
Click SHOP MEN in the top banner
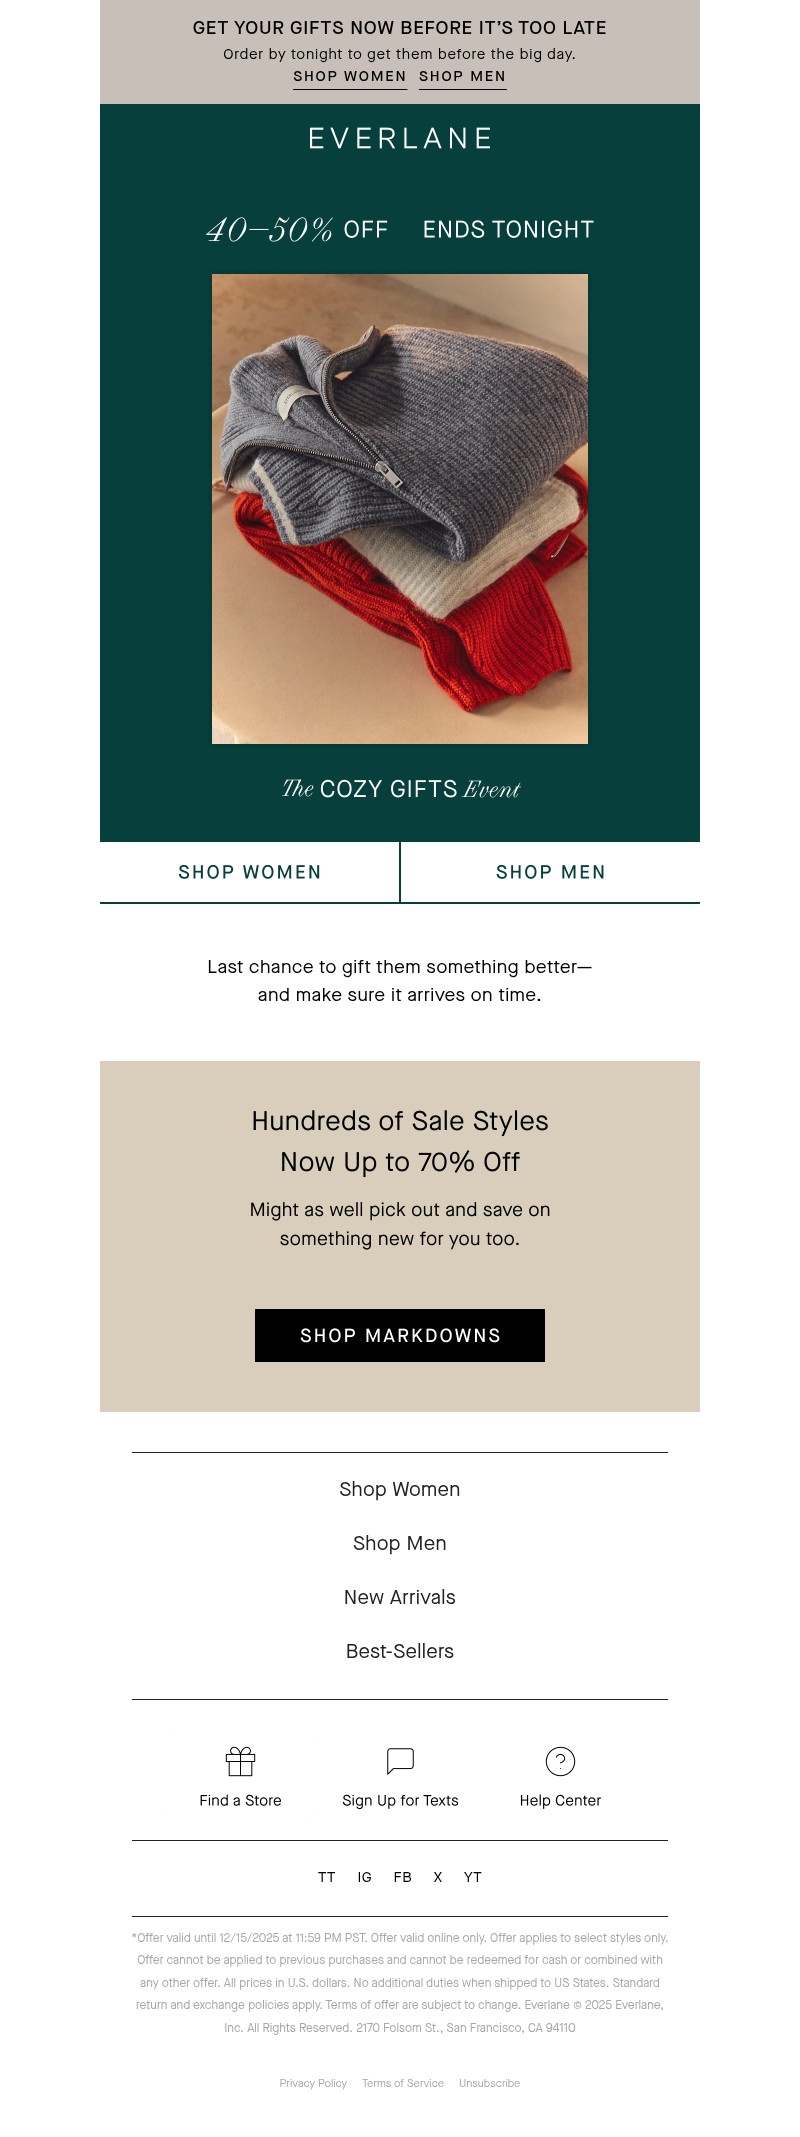[462, 76]
